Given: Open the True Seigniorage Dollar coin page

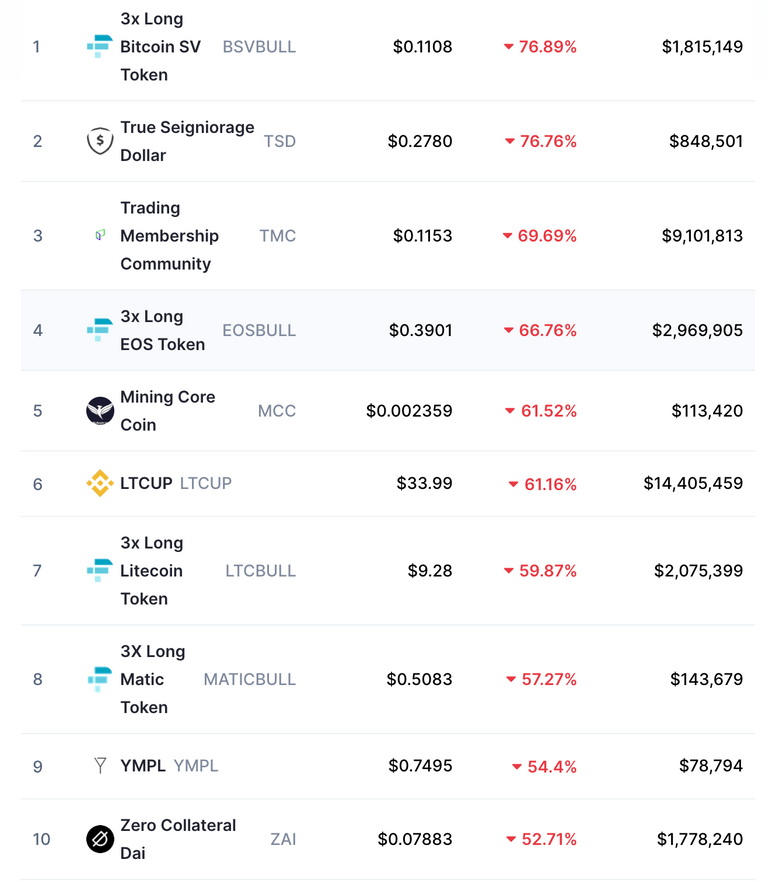Looking at the screenshot, I should (187, 141).
